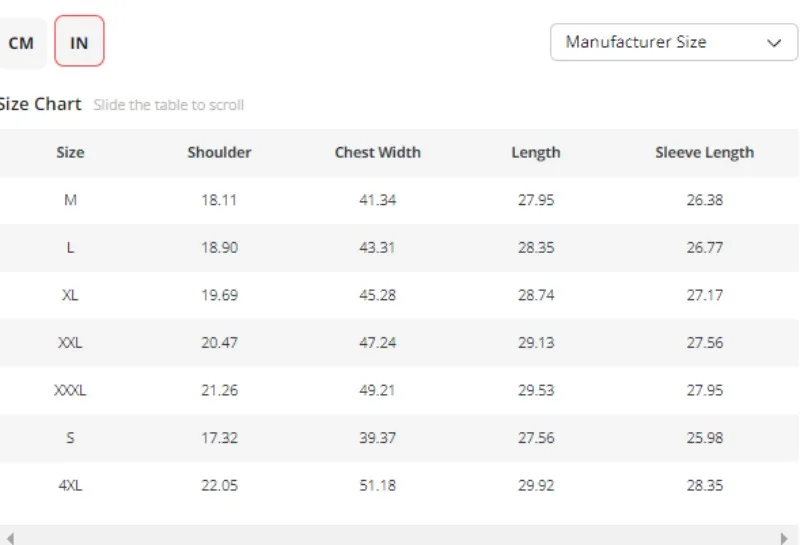Click the Shoulder column header
This screenshot has width=800, height=545.
[x=219, y=153]
